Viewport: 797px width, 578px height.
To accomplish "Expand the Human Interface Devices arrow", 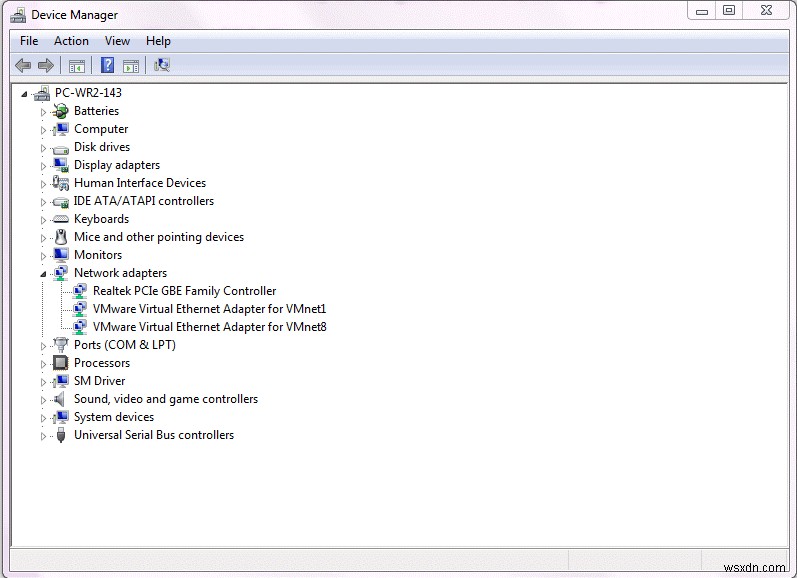I will tap(43, 184).
